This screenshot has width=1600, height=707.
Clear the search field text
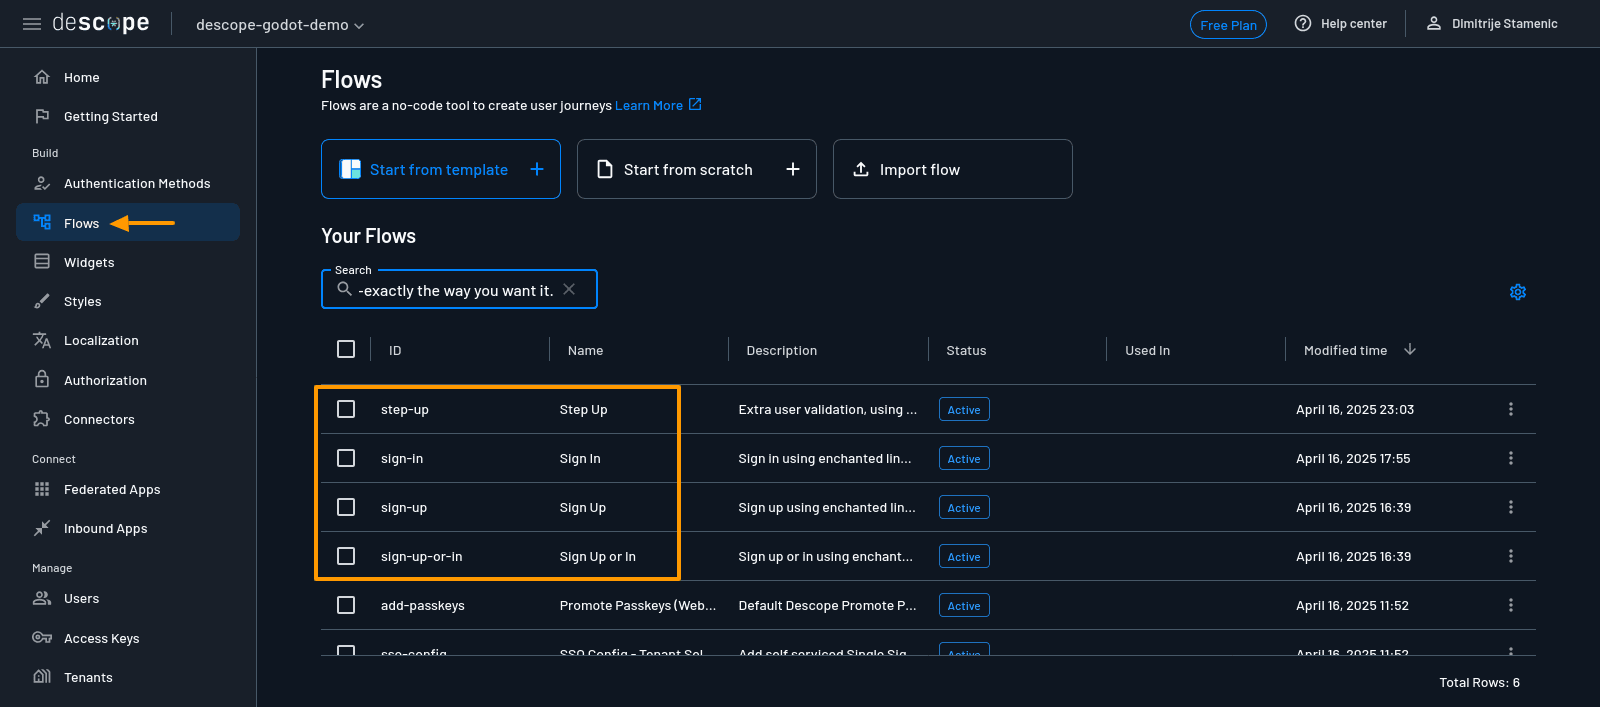pos(569,290)
